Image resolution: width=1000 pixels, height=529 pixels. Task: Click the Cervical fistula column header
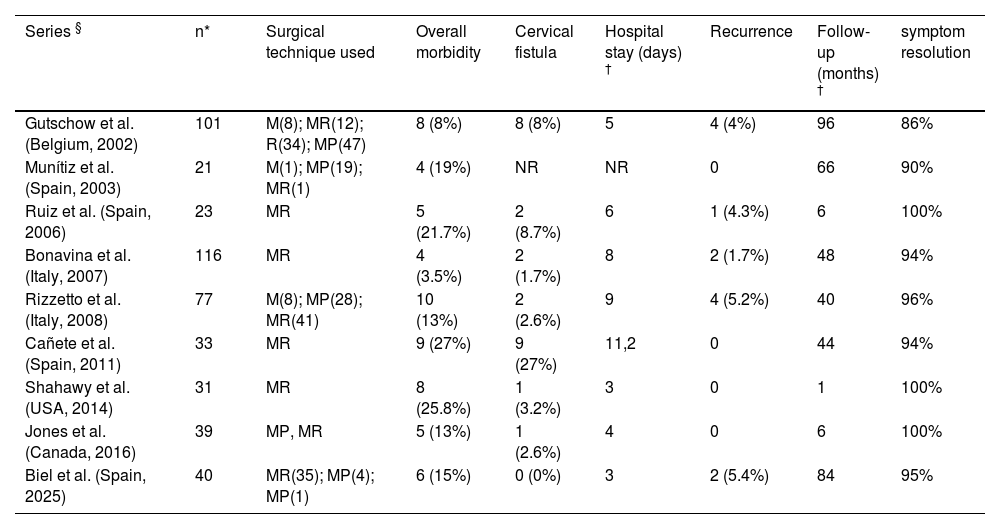tap(543, 42)
